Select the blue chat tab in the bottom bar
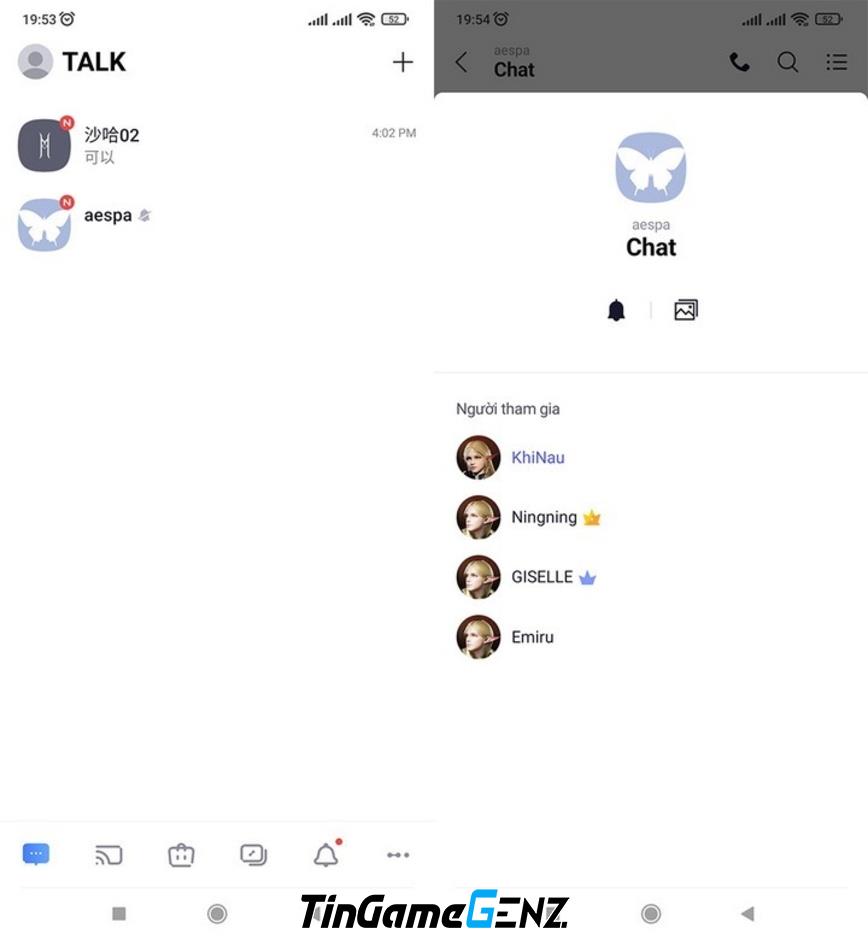Screen dimensions: 868x940 click(36, 854)
